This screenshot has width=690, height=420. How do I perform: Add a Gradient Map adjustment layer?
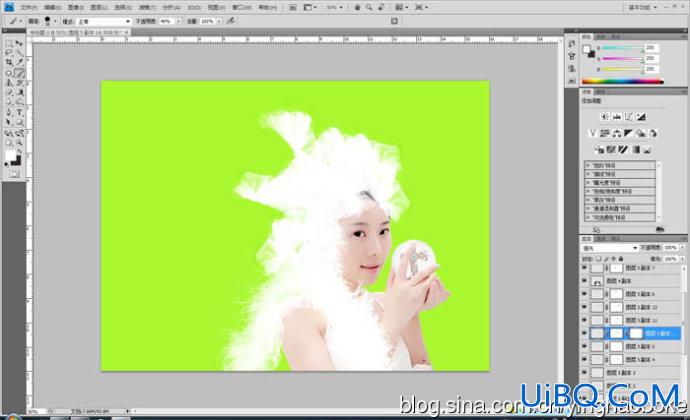click(x=635, y=150)
